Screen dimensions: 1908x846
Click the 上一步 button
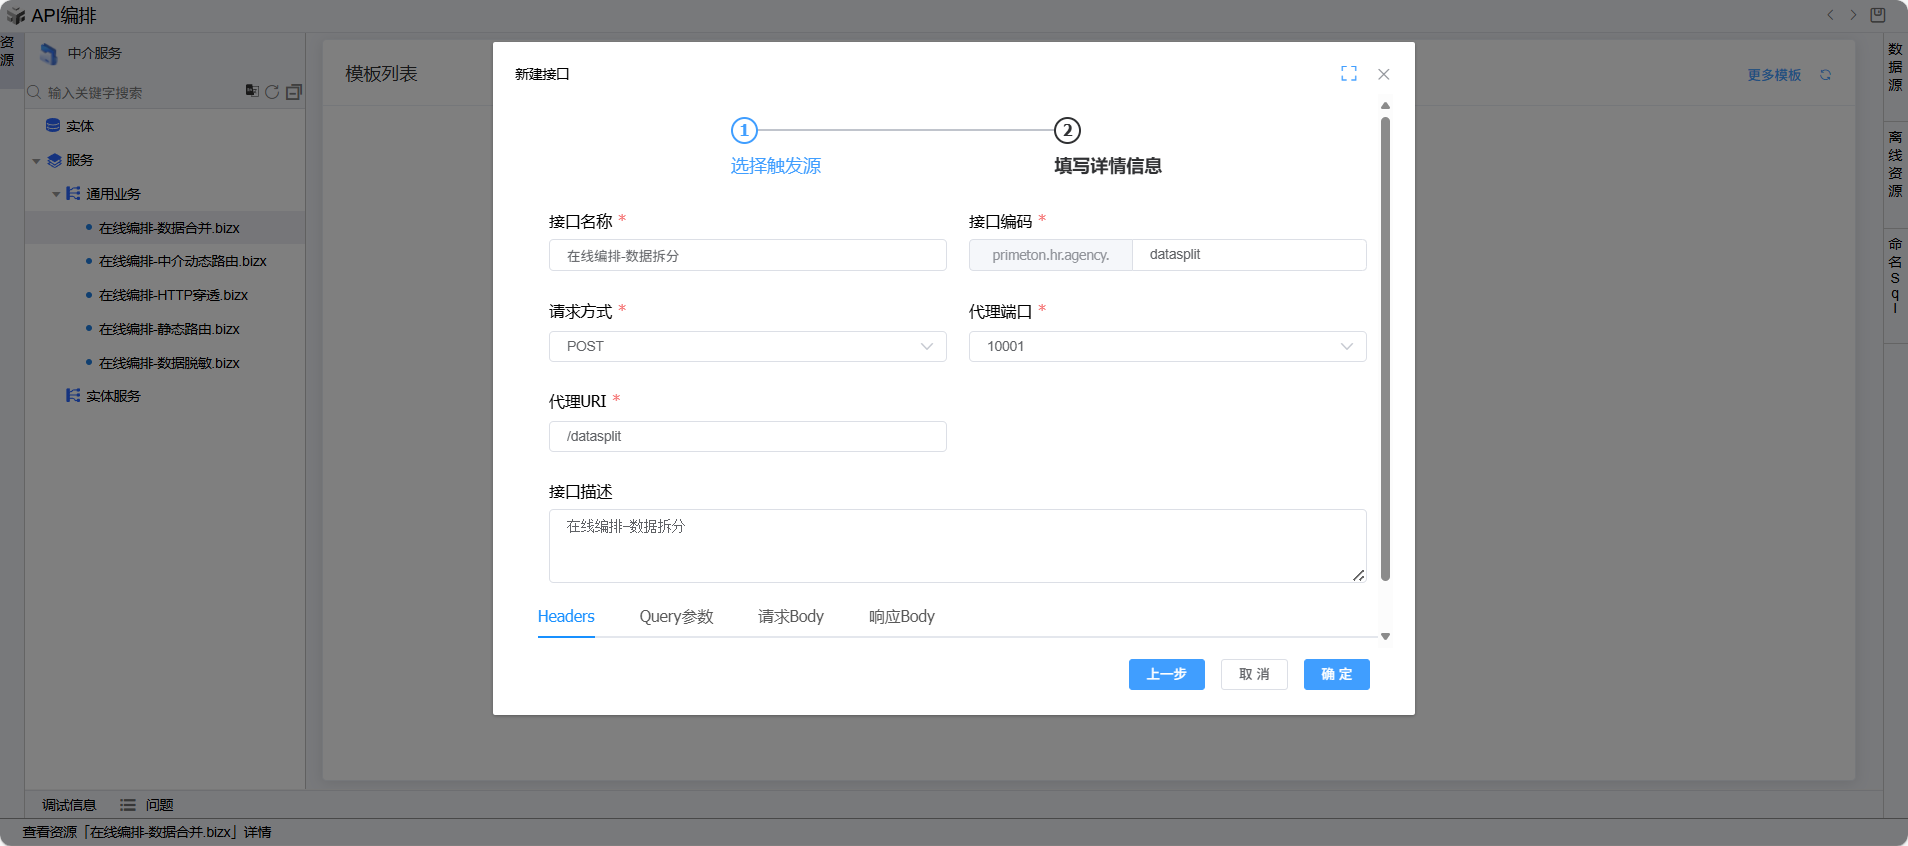[1166, 674]
